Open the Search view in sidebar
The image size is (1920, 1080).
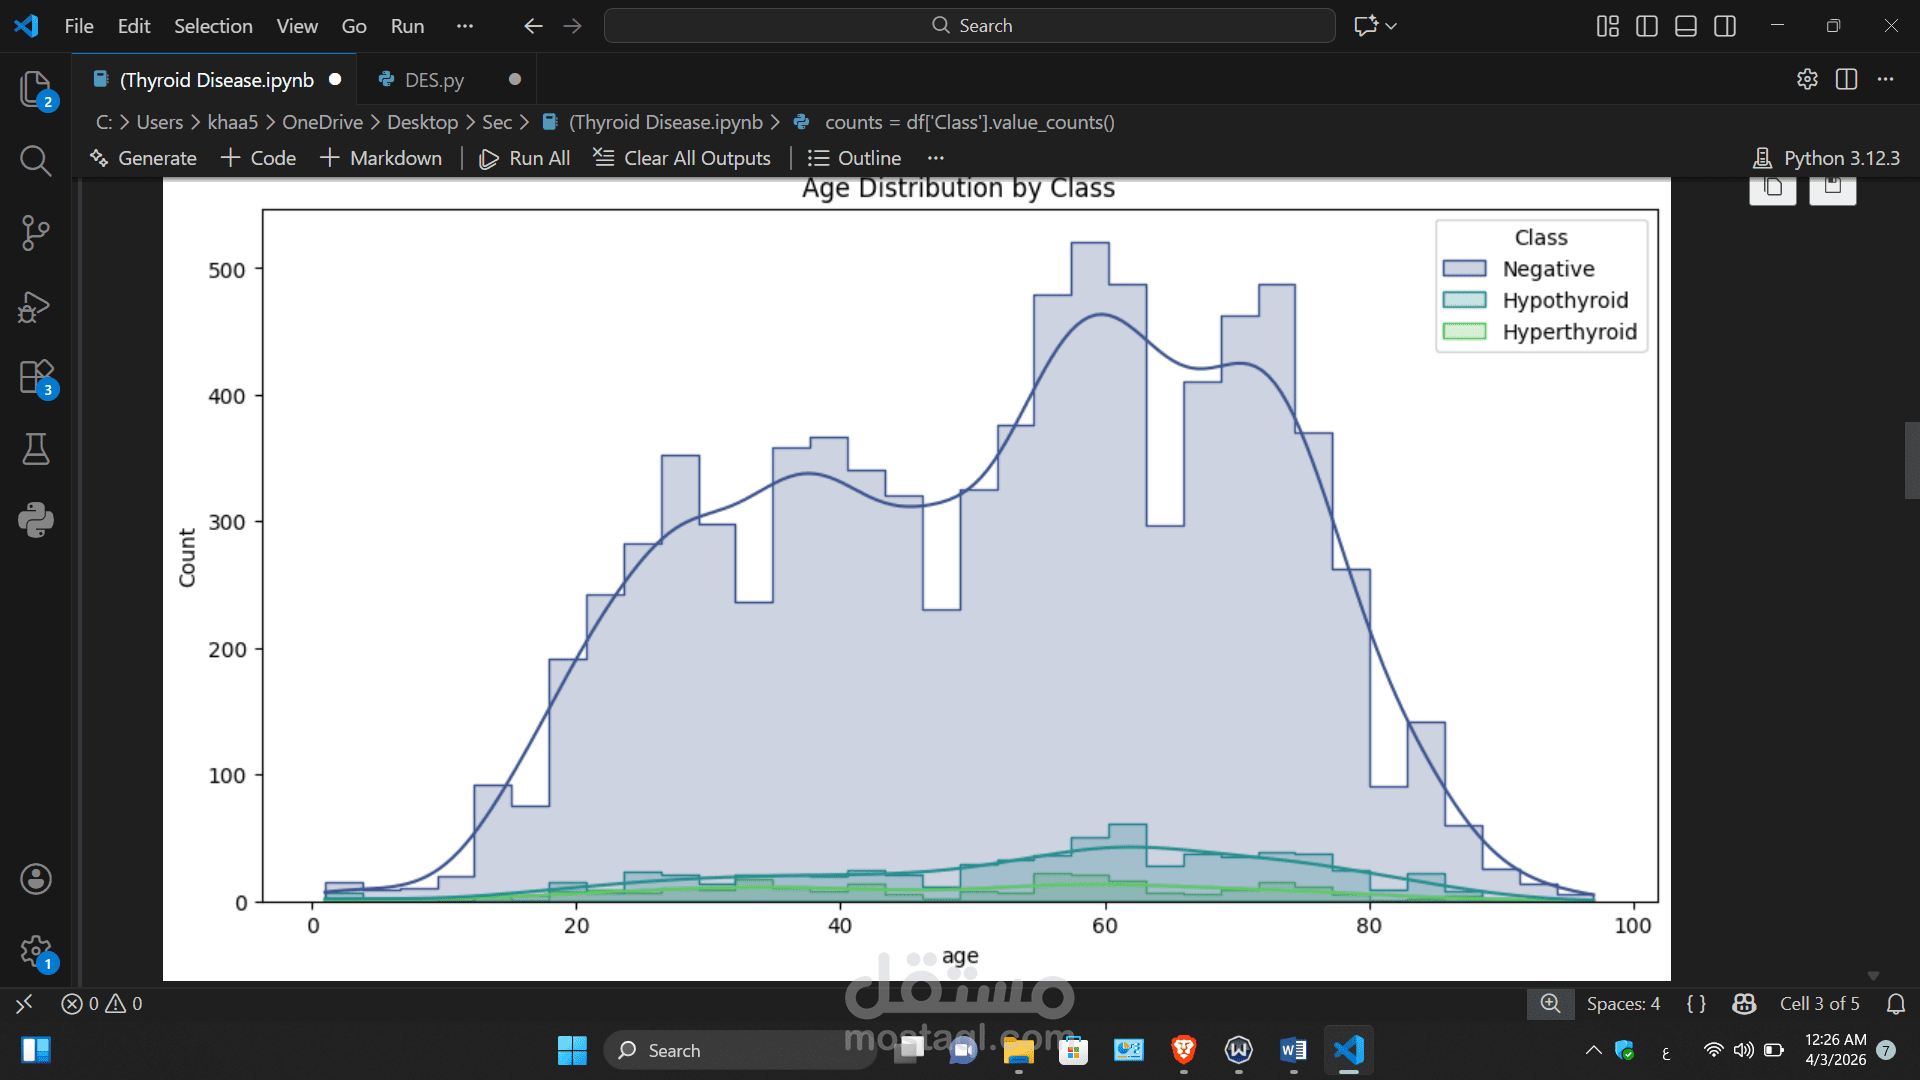[36, 160]
